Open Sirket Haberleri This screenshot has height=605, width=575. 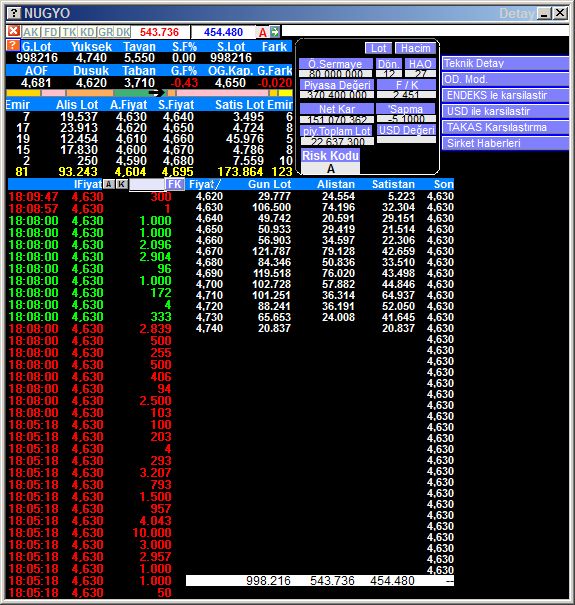click(505, 143)
